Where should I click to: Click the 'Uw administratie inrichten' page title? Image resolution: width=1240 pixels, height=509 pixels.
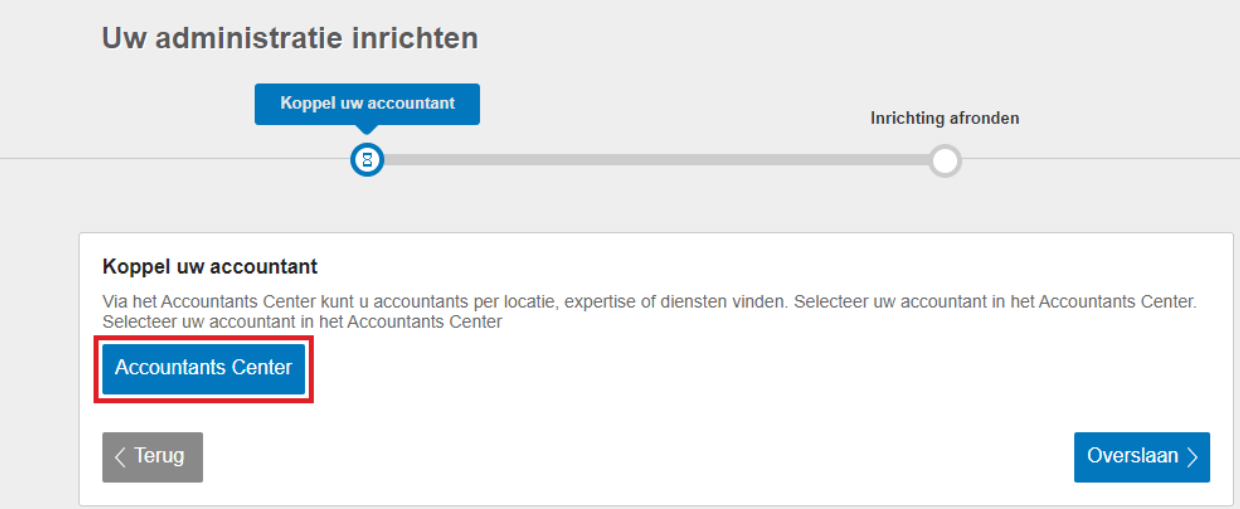click(290, 39)
